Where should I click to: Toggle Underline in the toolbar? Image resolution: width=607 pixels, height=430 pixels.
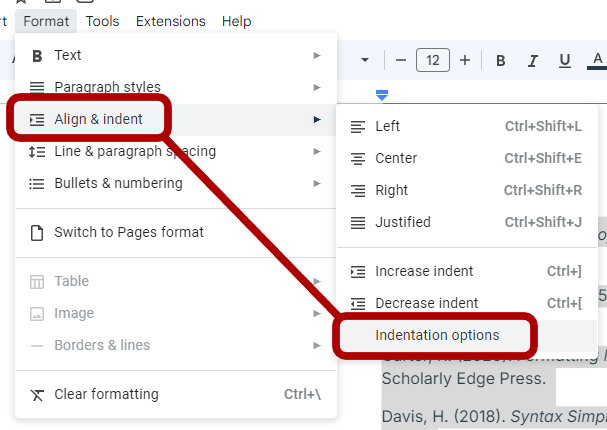pyautogui.click(x=565, y=60)
